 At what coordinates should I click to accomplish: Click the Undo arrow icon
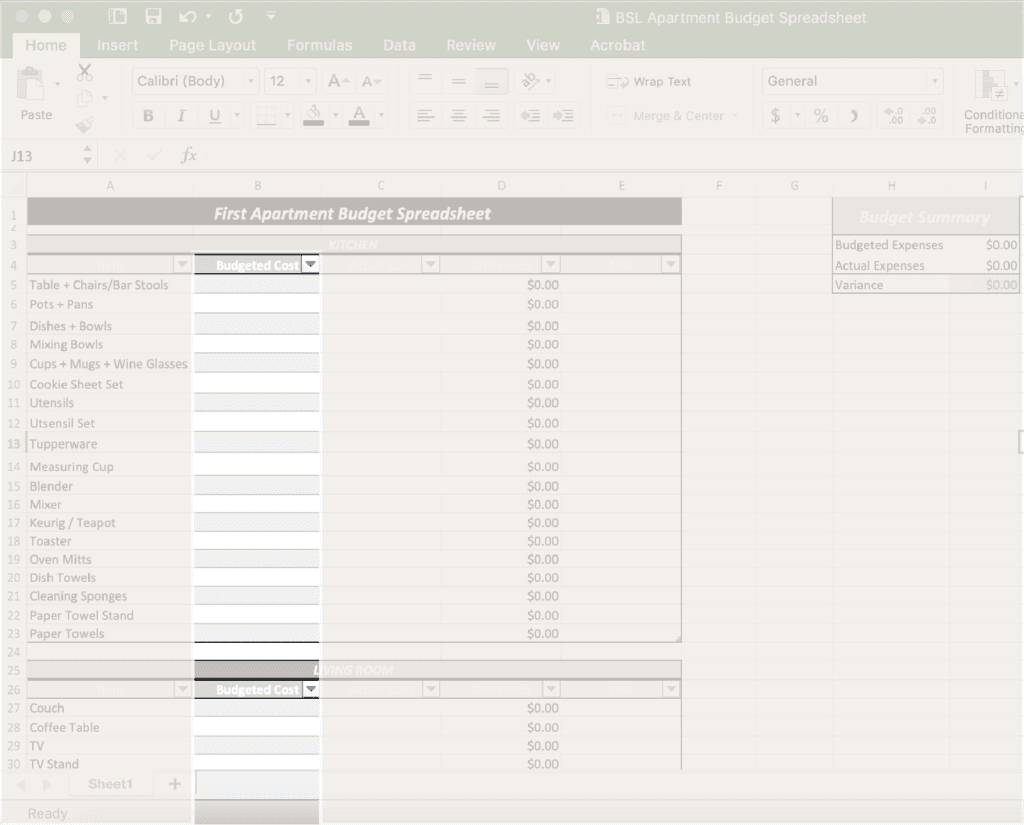tap(188, 17)
